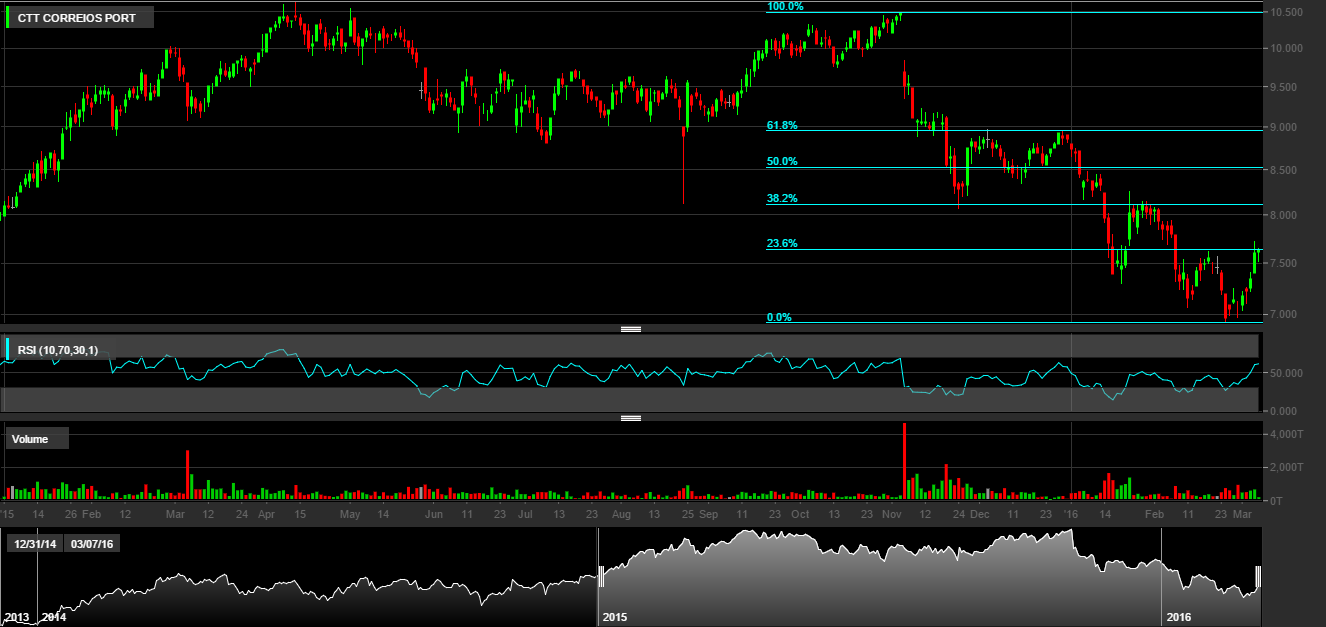Click the tallest red volume bar in early November
Image resolution: width=1326 pixels, height=627 pixels.
coord(904,461)
